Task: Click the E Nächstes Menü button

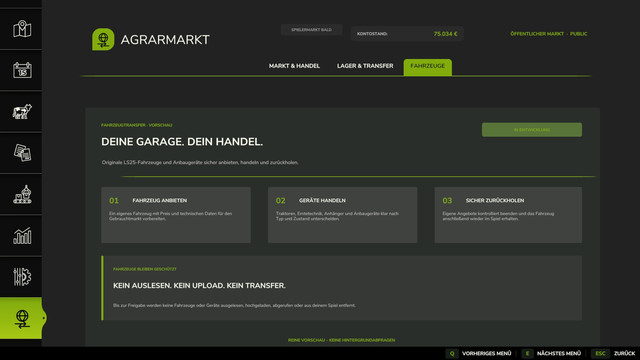Action: 551,353
